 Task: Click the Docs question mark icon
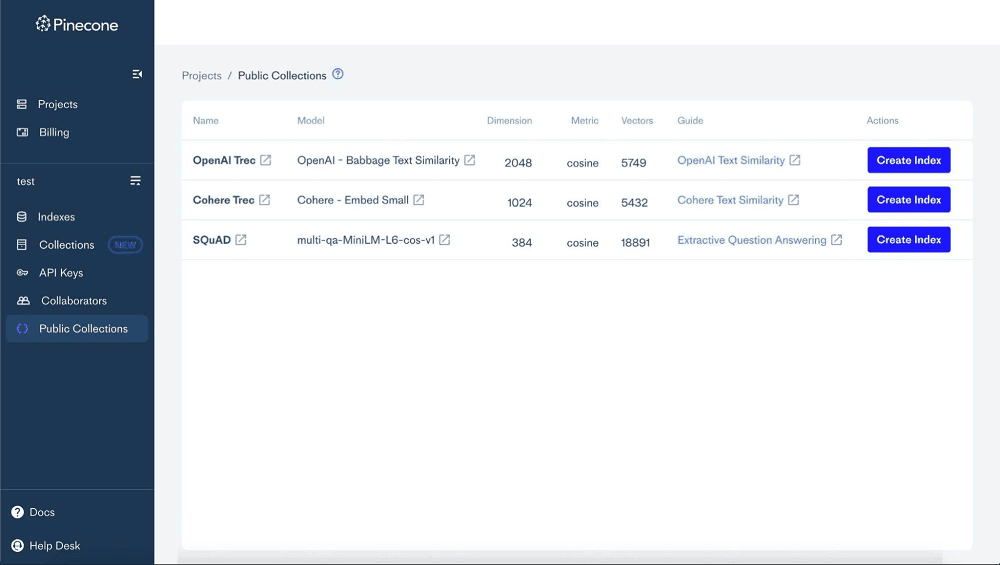point(17,512)
